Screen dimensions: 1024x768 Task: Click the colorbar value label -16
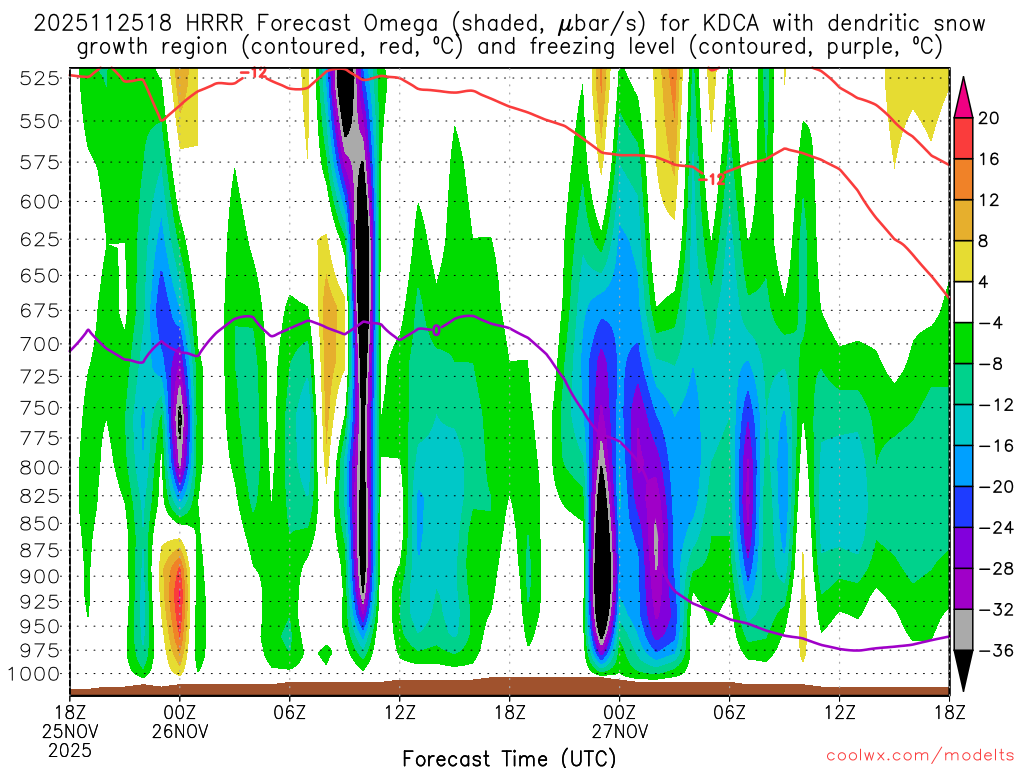pyautogui.click(x=995, y=446)
